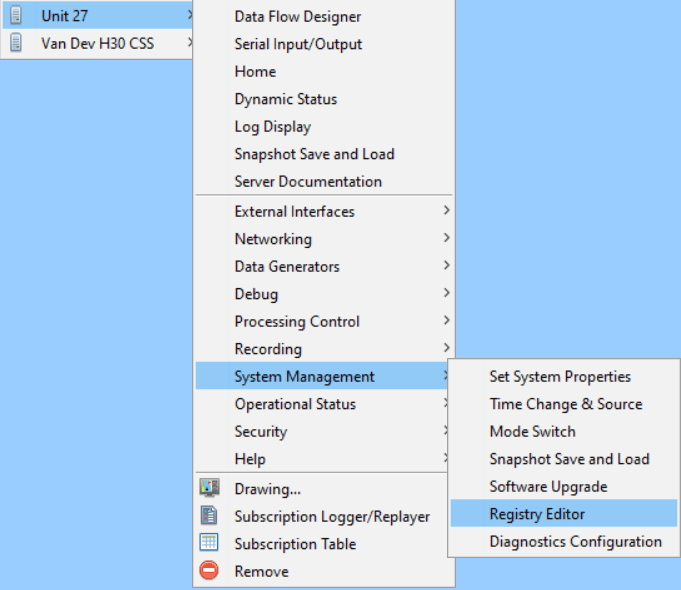Screen dimensions: 681x590
Task: Open Server Documentation
Action: (308, 182)
